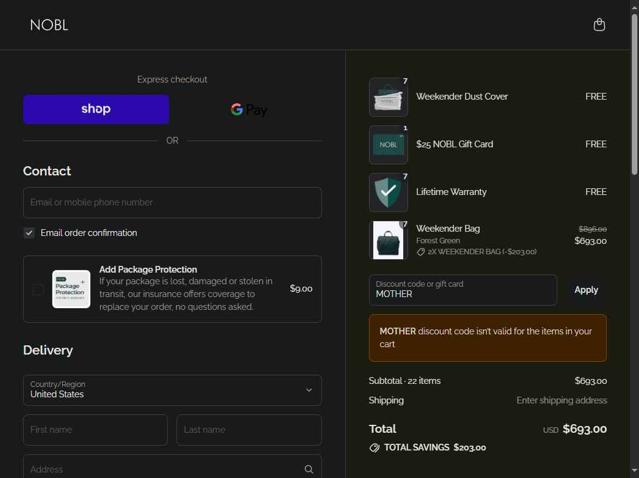Click the NOBL store logo
Screen dimensions: 639x478
(x=49, y=25)
